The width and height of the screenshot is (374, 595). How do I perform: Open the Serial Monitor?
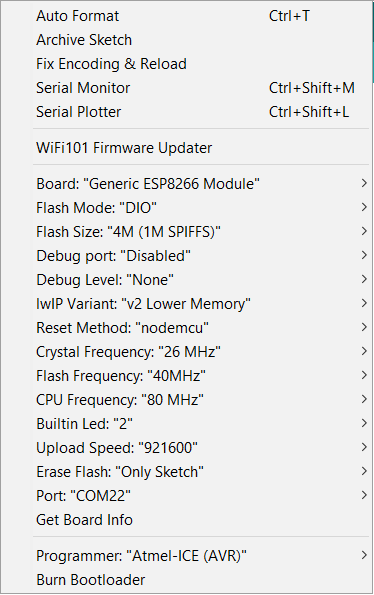201,88
